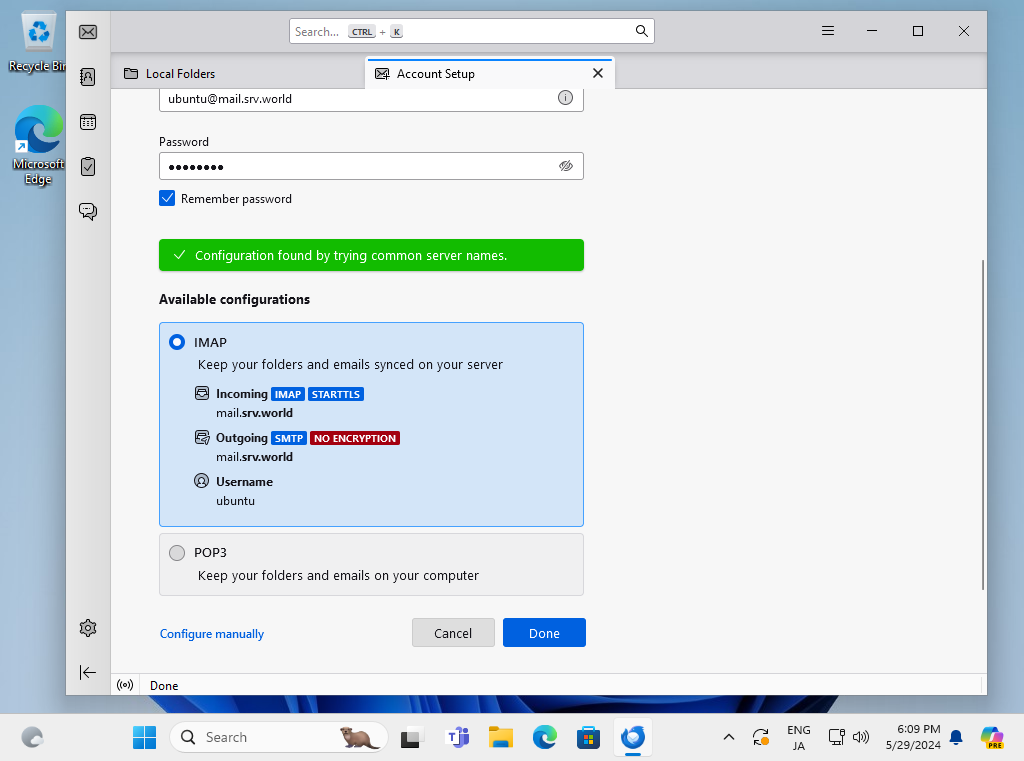
Task: Open Settings gear in sidebar
Action: [88, 628]
